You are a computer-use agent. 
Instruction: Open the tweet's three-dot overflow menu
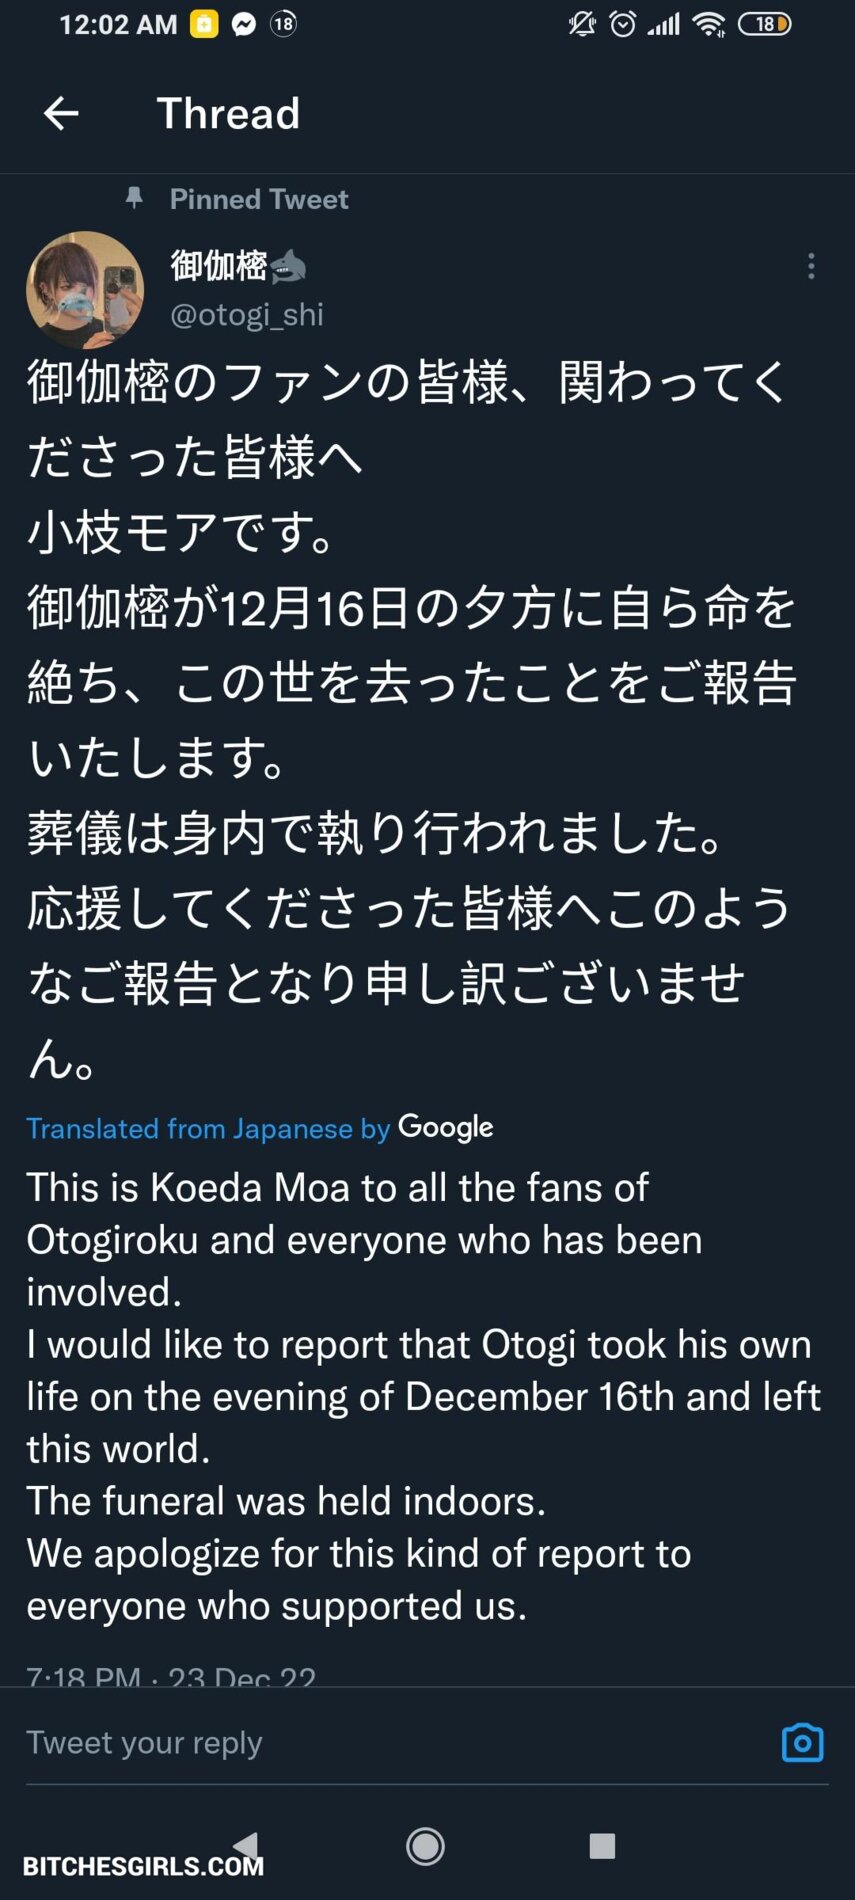coord(811,266)
